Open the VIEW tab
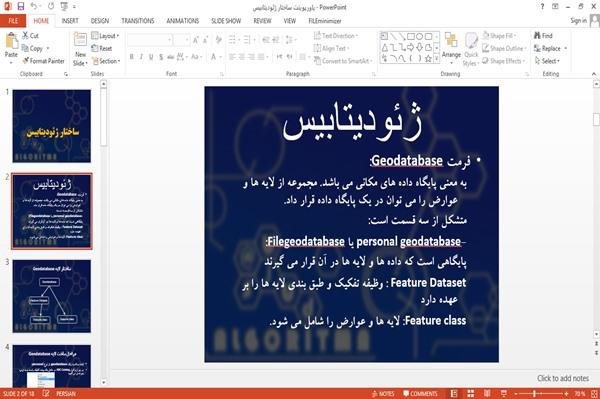 point(290,21)
